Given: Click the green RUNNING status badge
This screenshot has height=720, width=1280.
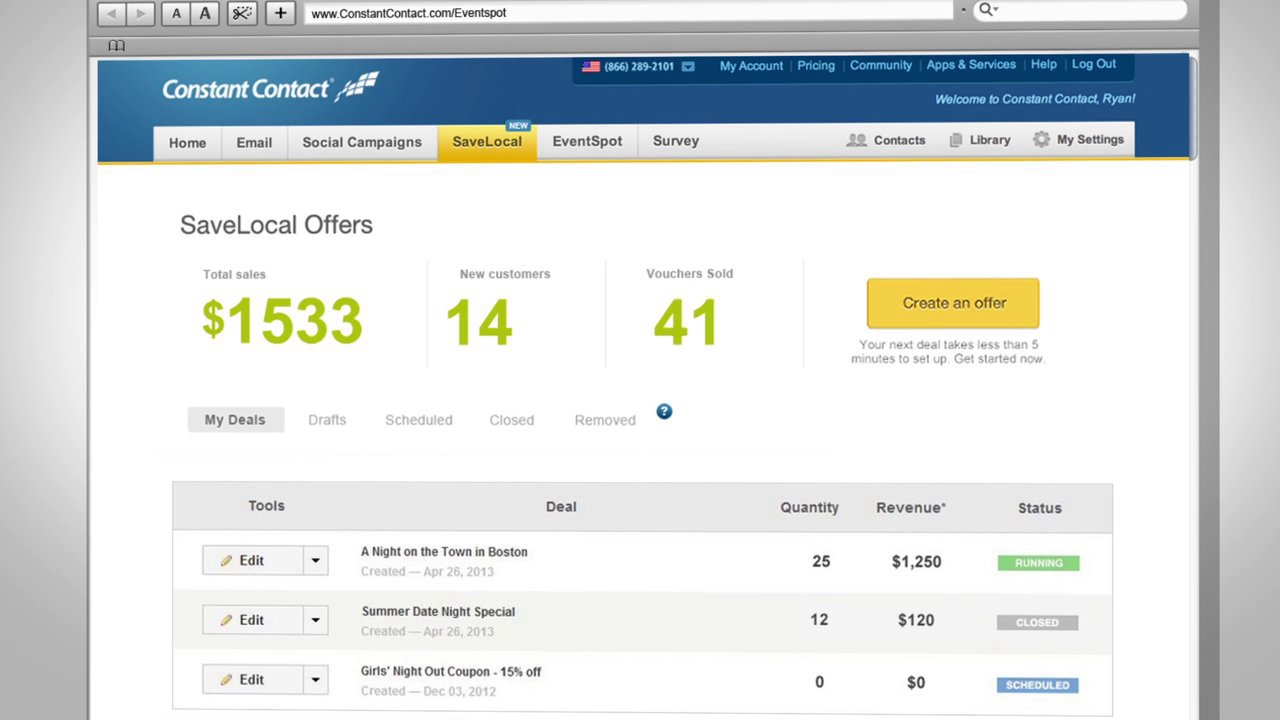Looking at the screenshot, I should pyautogui.click(x=1038, y=563).
